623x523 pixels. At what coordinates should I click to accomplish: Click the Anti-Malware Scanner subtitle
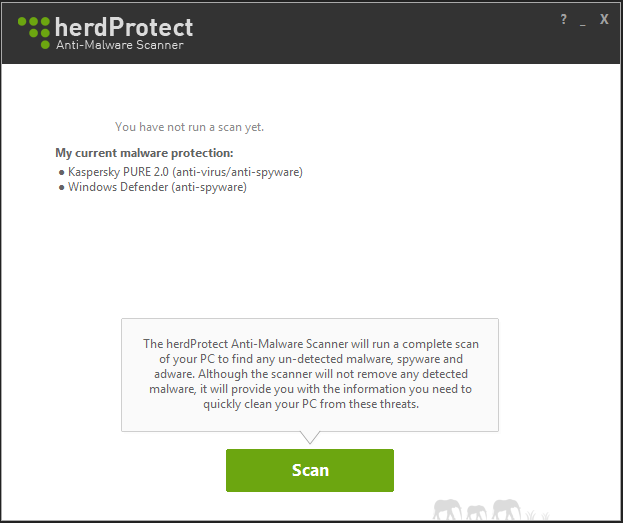(x=120, y=45)
